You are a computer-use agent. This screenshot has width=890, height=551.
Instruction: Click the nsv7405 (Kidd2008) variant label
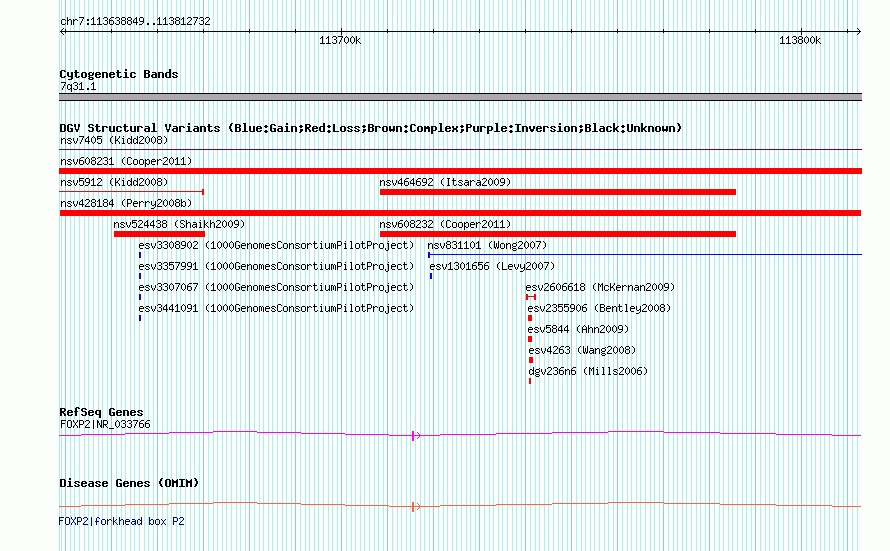click(x=114, y=140)
